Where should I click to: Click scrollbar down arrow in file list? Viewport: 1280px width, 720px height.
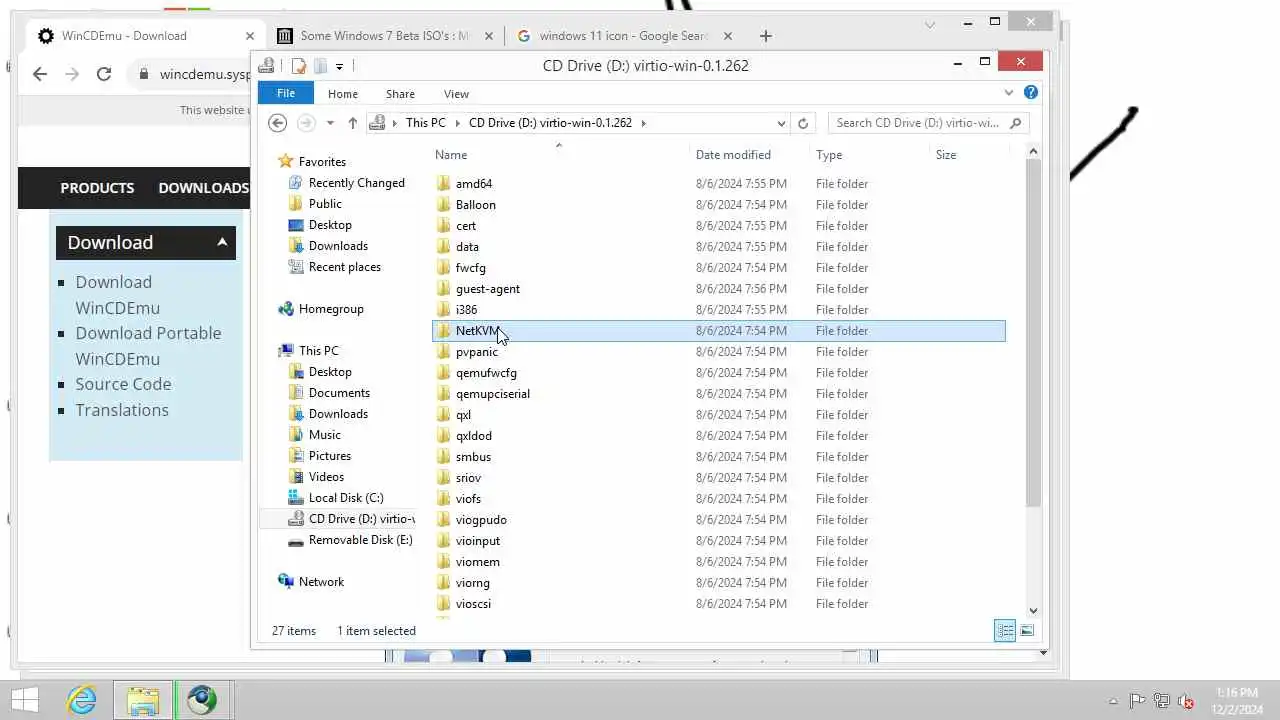pyautogui.click(x=1033, y=610)
